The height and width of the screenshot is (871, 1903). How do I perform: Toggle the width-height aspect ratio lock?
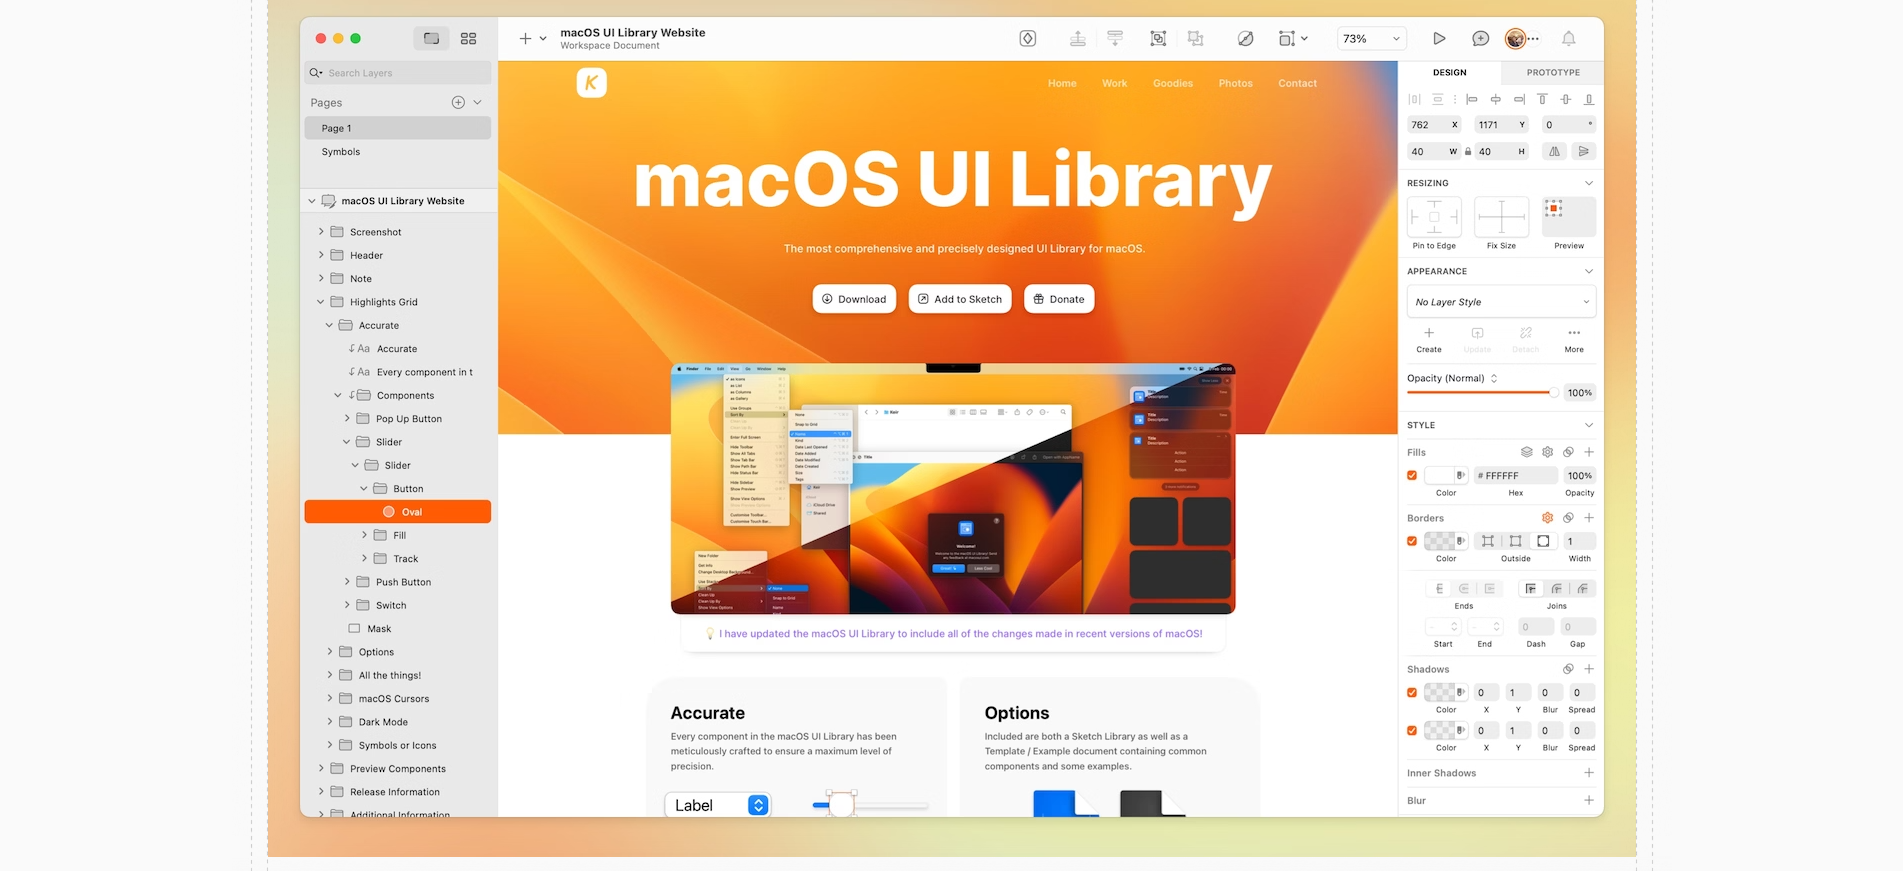tap(1467, 152)
